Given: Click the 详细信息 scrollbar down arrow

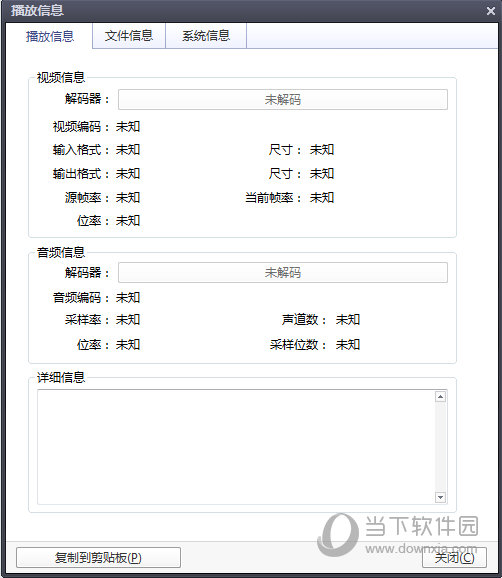Looking at the screenshot, I should click(440, 497).
